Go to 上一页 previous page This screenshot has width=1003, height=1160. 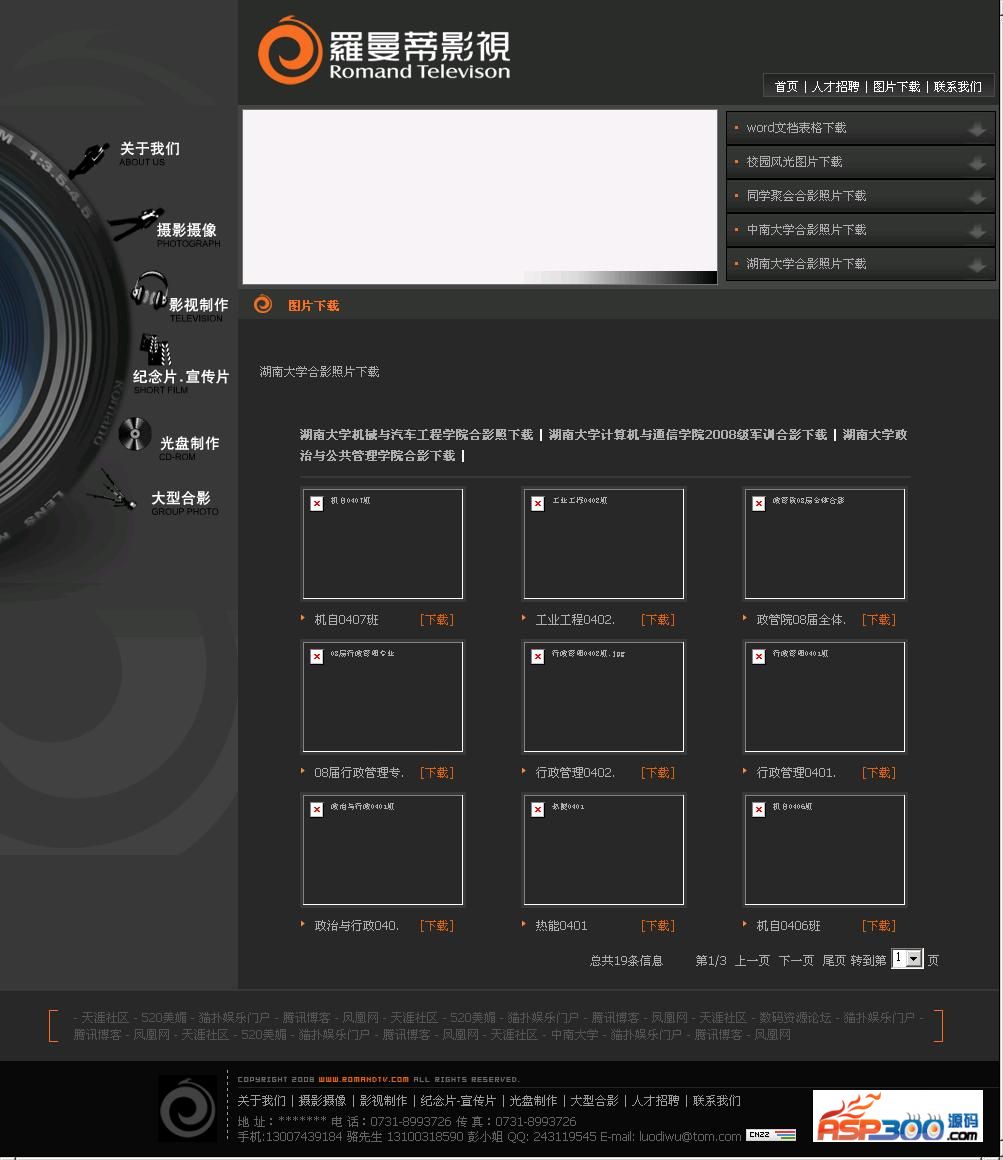[752, 961]
